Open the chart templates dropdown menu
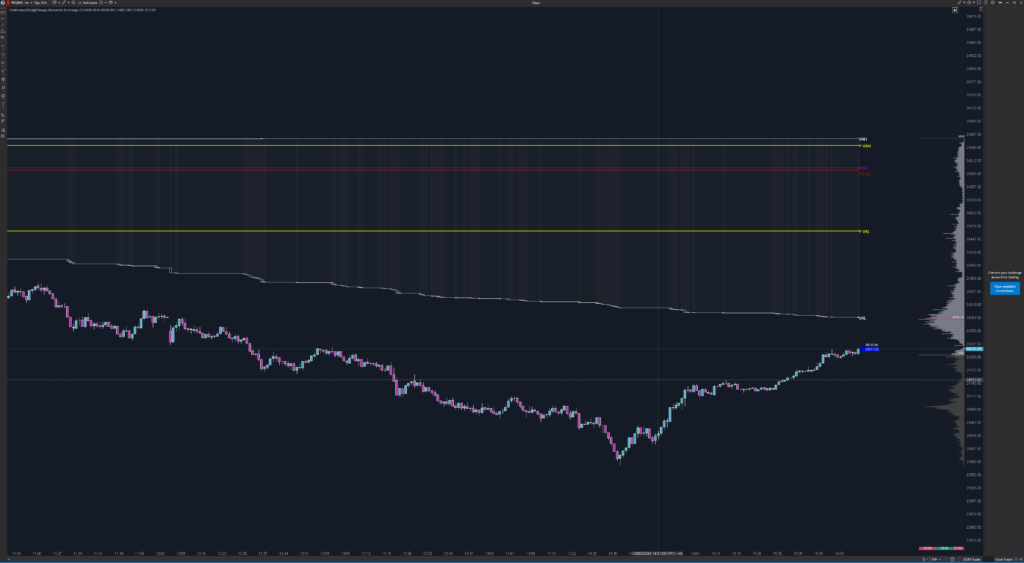This screenshot has width=1024, height=563. 115,3
